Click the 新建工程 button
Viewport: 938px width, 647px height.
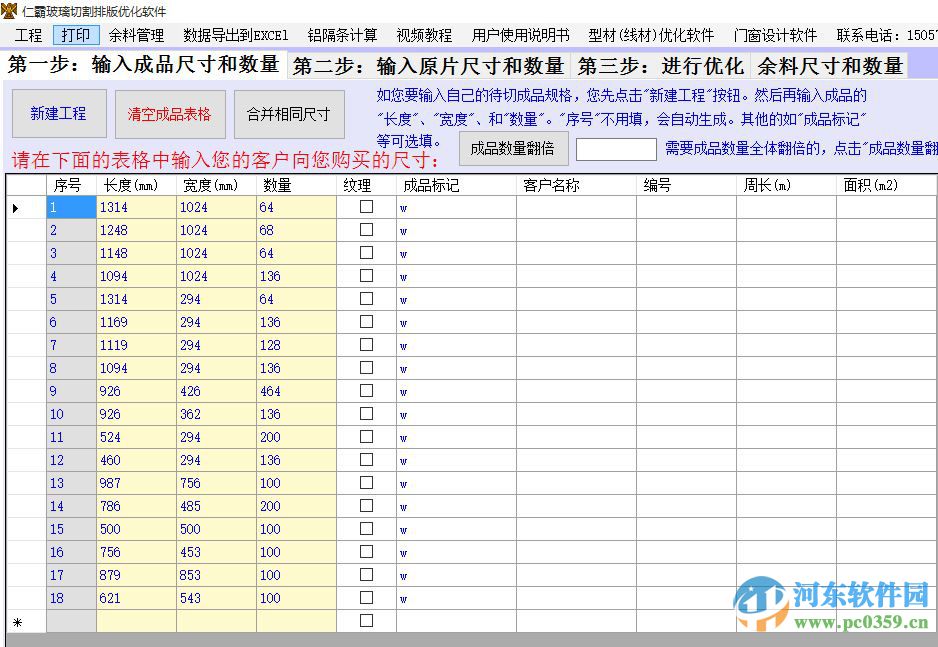(59, 114)
